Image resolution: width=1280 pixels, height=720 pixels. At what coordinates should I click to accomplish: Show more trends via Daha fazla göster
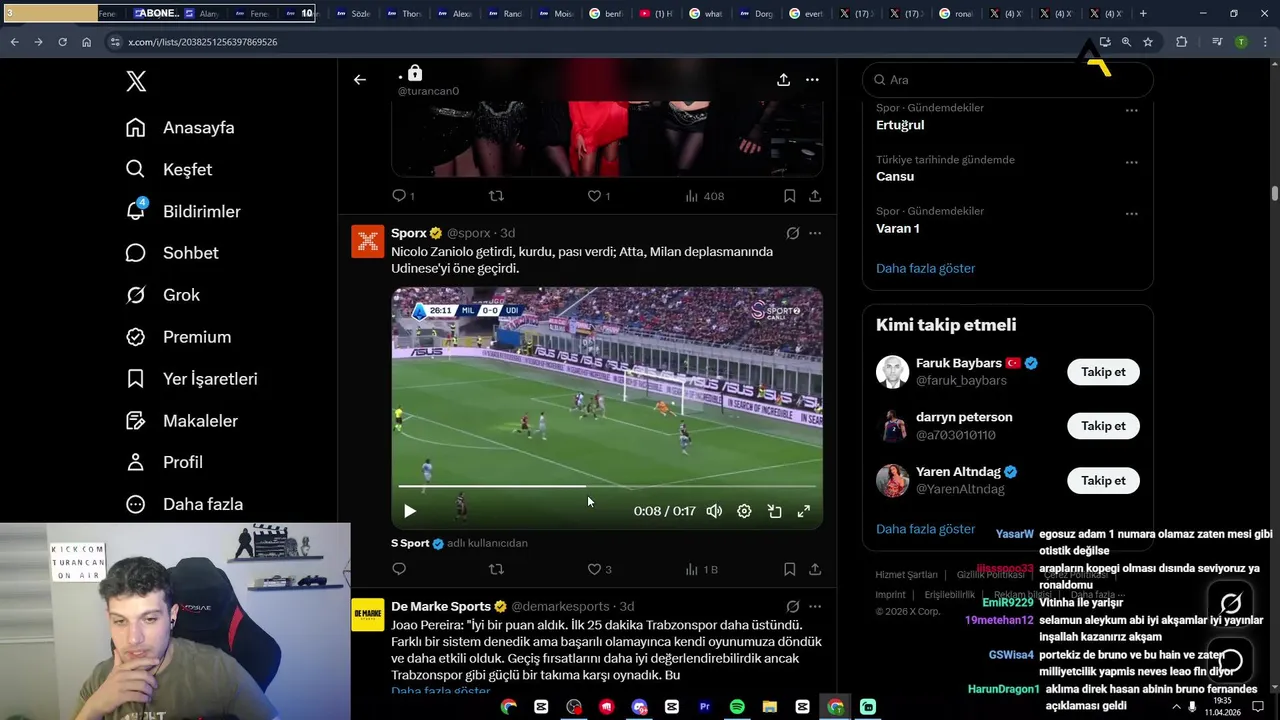click(925, 268)
